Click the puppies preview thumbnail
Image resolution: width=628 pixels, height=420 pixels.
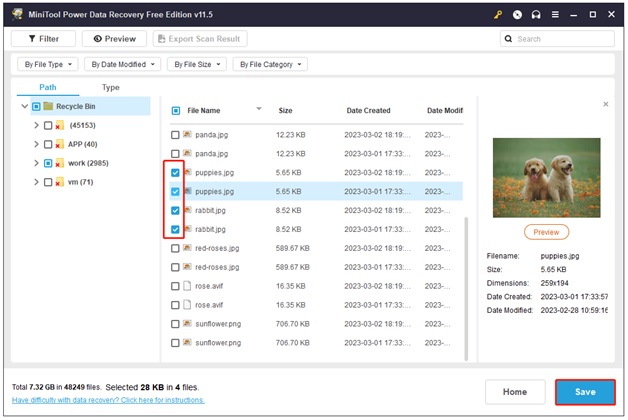pyautogui.click(x=546, y=176)
